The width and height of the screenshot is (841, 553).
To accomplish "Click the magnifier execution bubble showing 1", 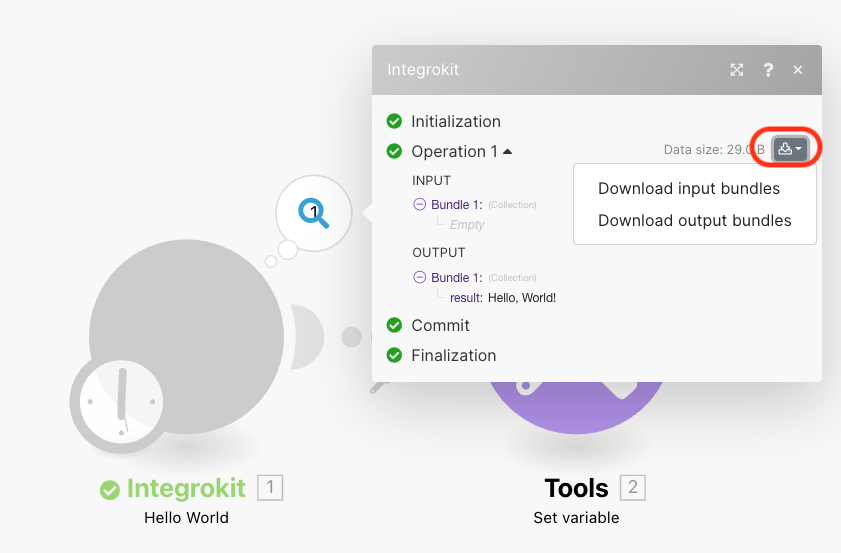I will pos(314,213).
